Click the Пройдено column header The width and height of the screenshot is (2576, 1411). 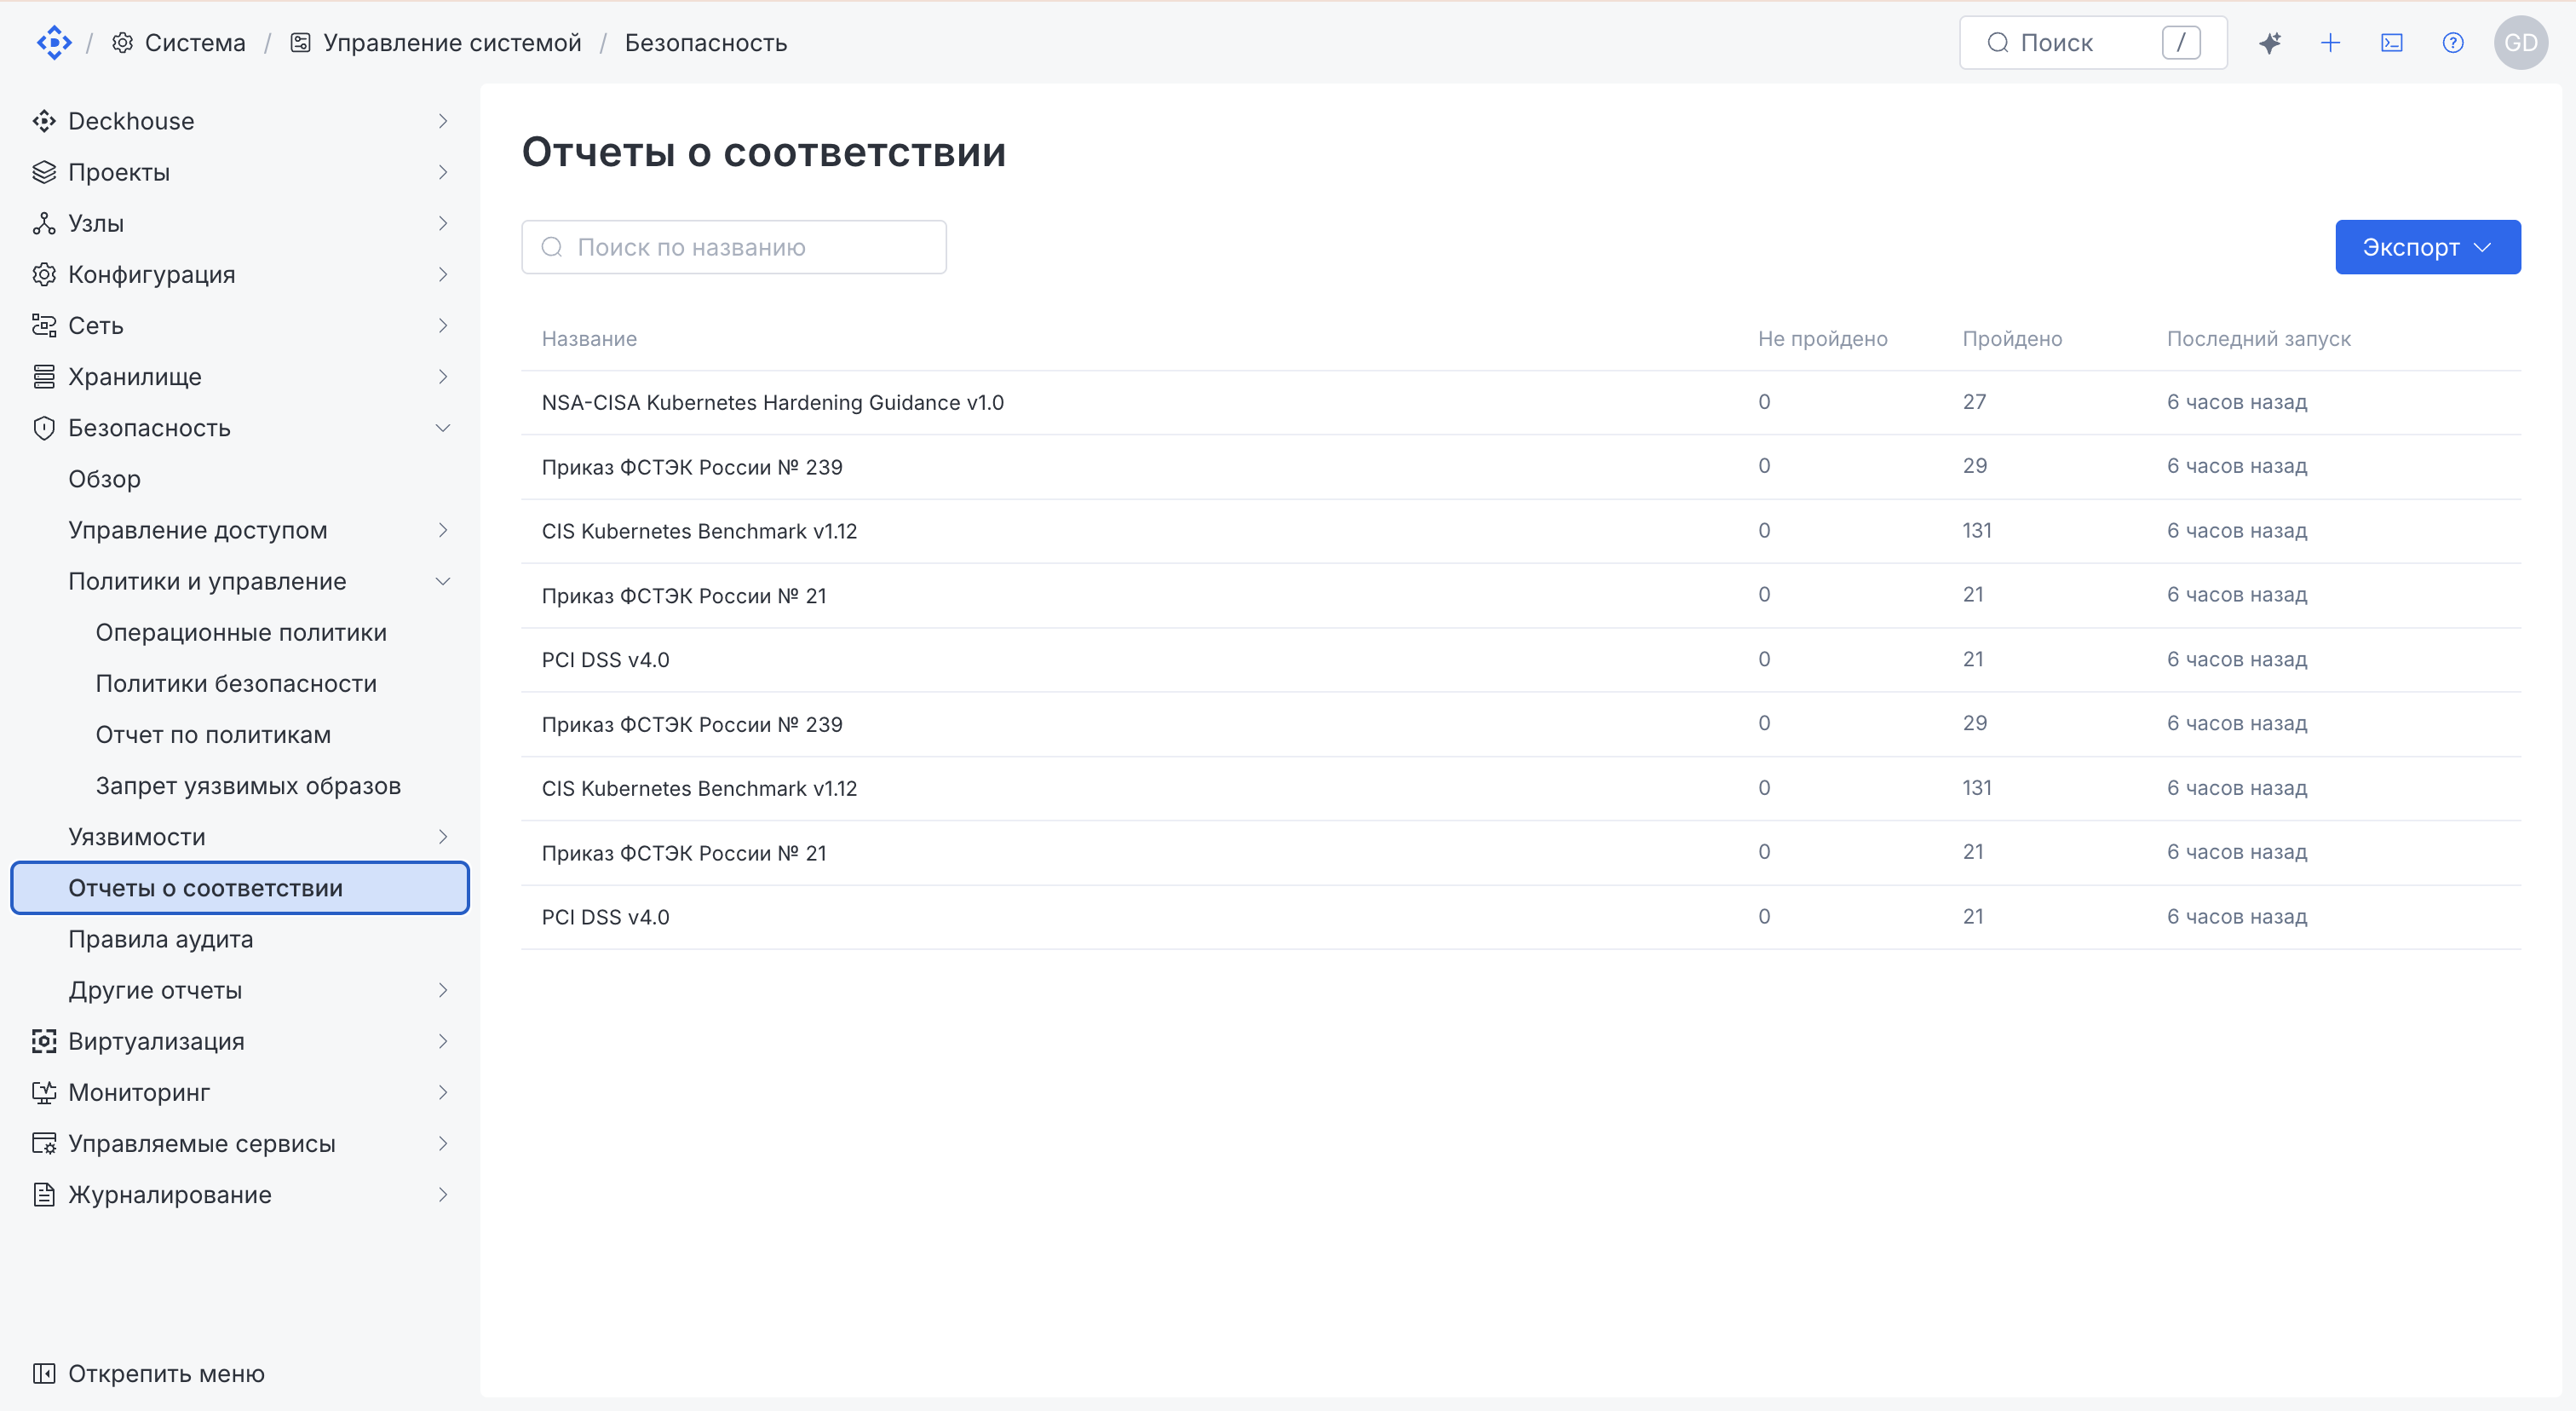pos(2012,339)
